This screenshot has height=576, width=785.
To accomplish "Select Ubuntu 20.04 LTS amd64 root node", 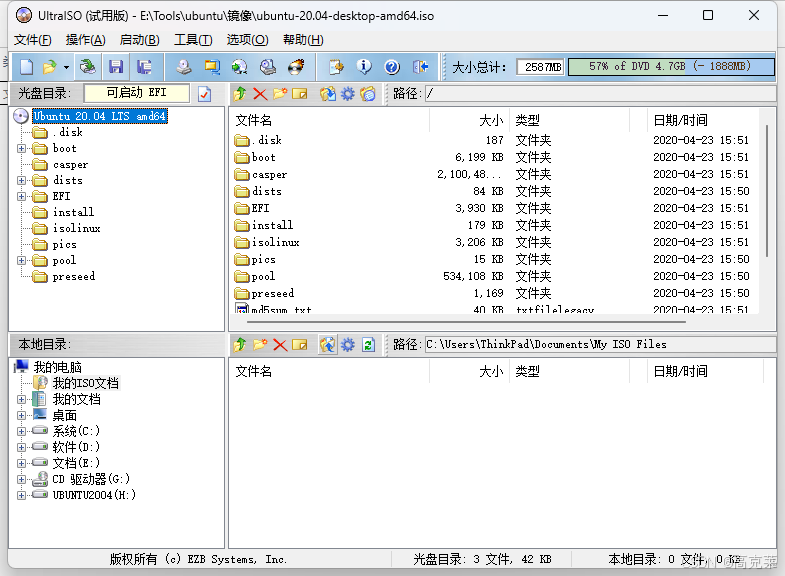I will (x=100, y=116).
